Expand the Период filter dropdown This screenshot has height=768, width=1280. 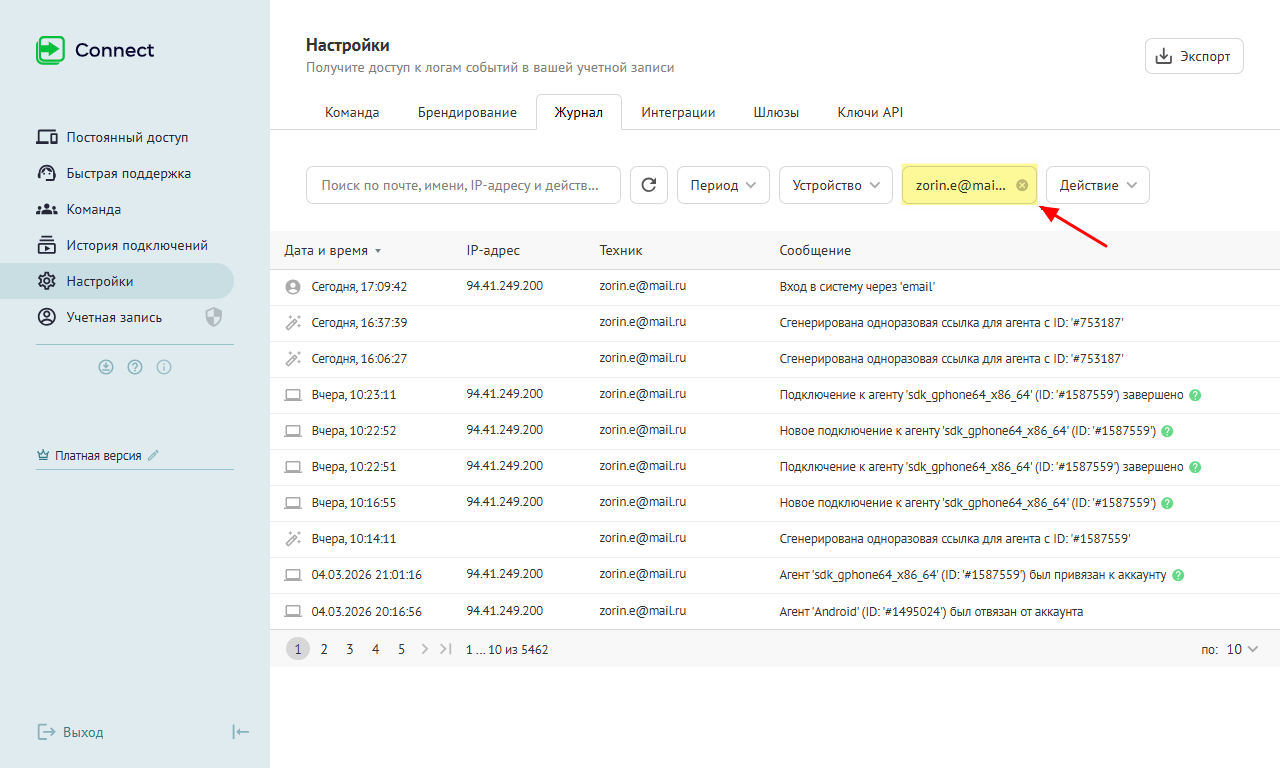coord(723,185)
